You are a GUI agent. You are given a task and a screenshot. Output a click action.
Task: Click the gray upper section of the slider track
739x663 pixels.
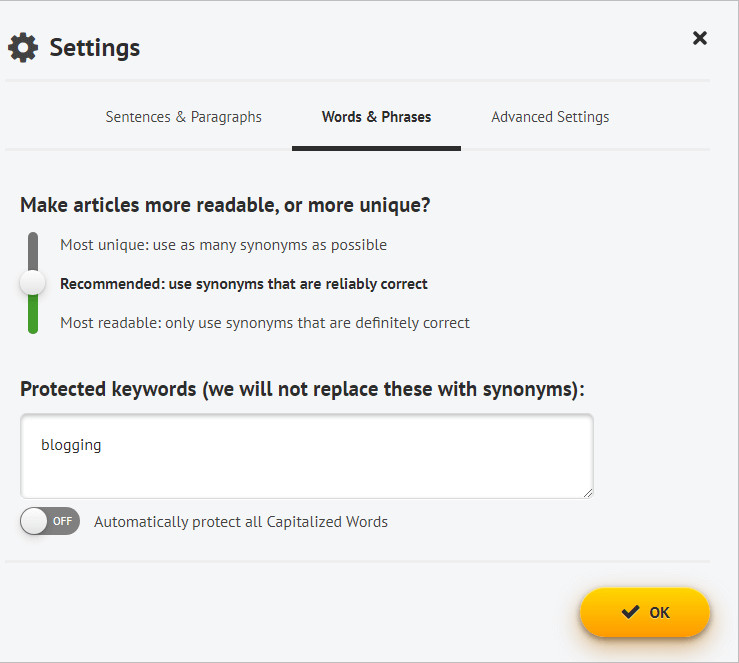coord(33,251)
